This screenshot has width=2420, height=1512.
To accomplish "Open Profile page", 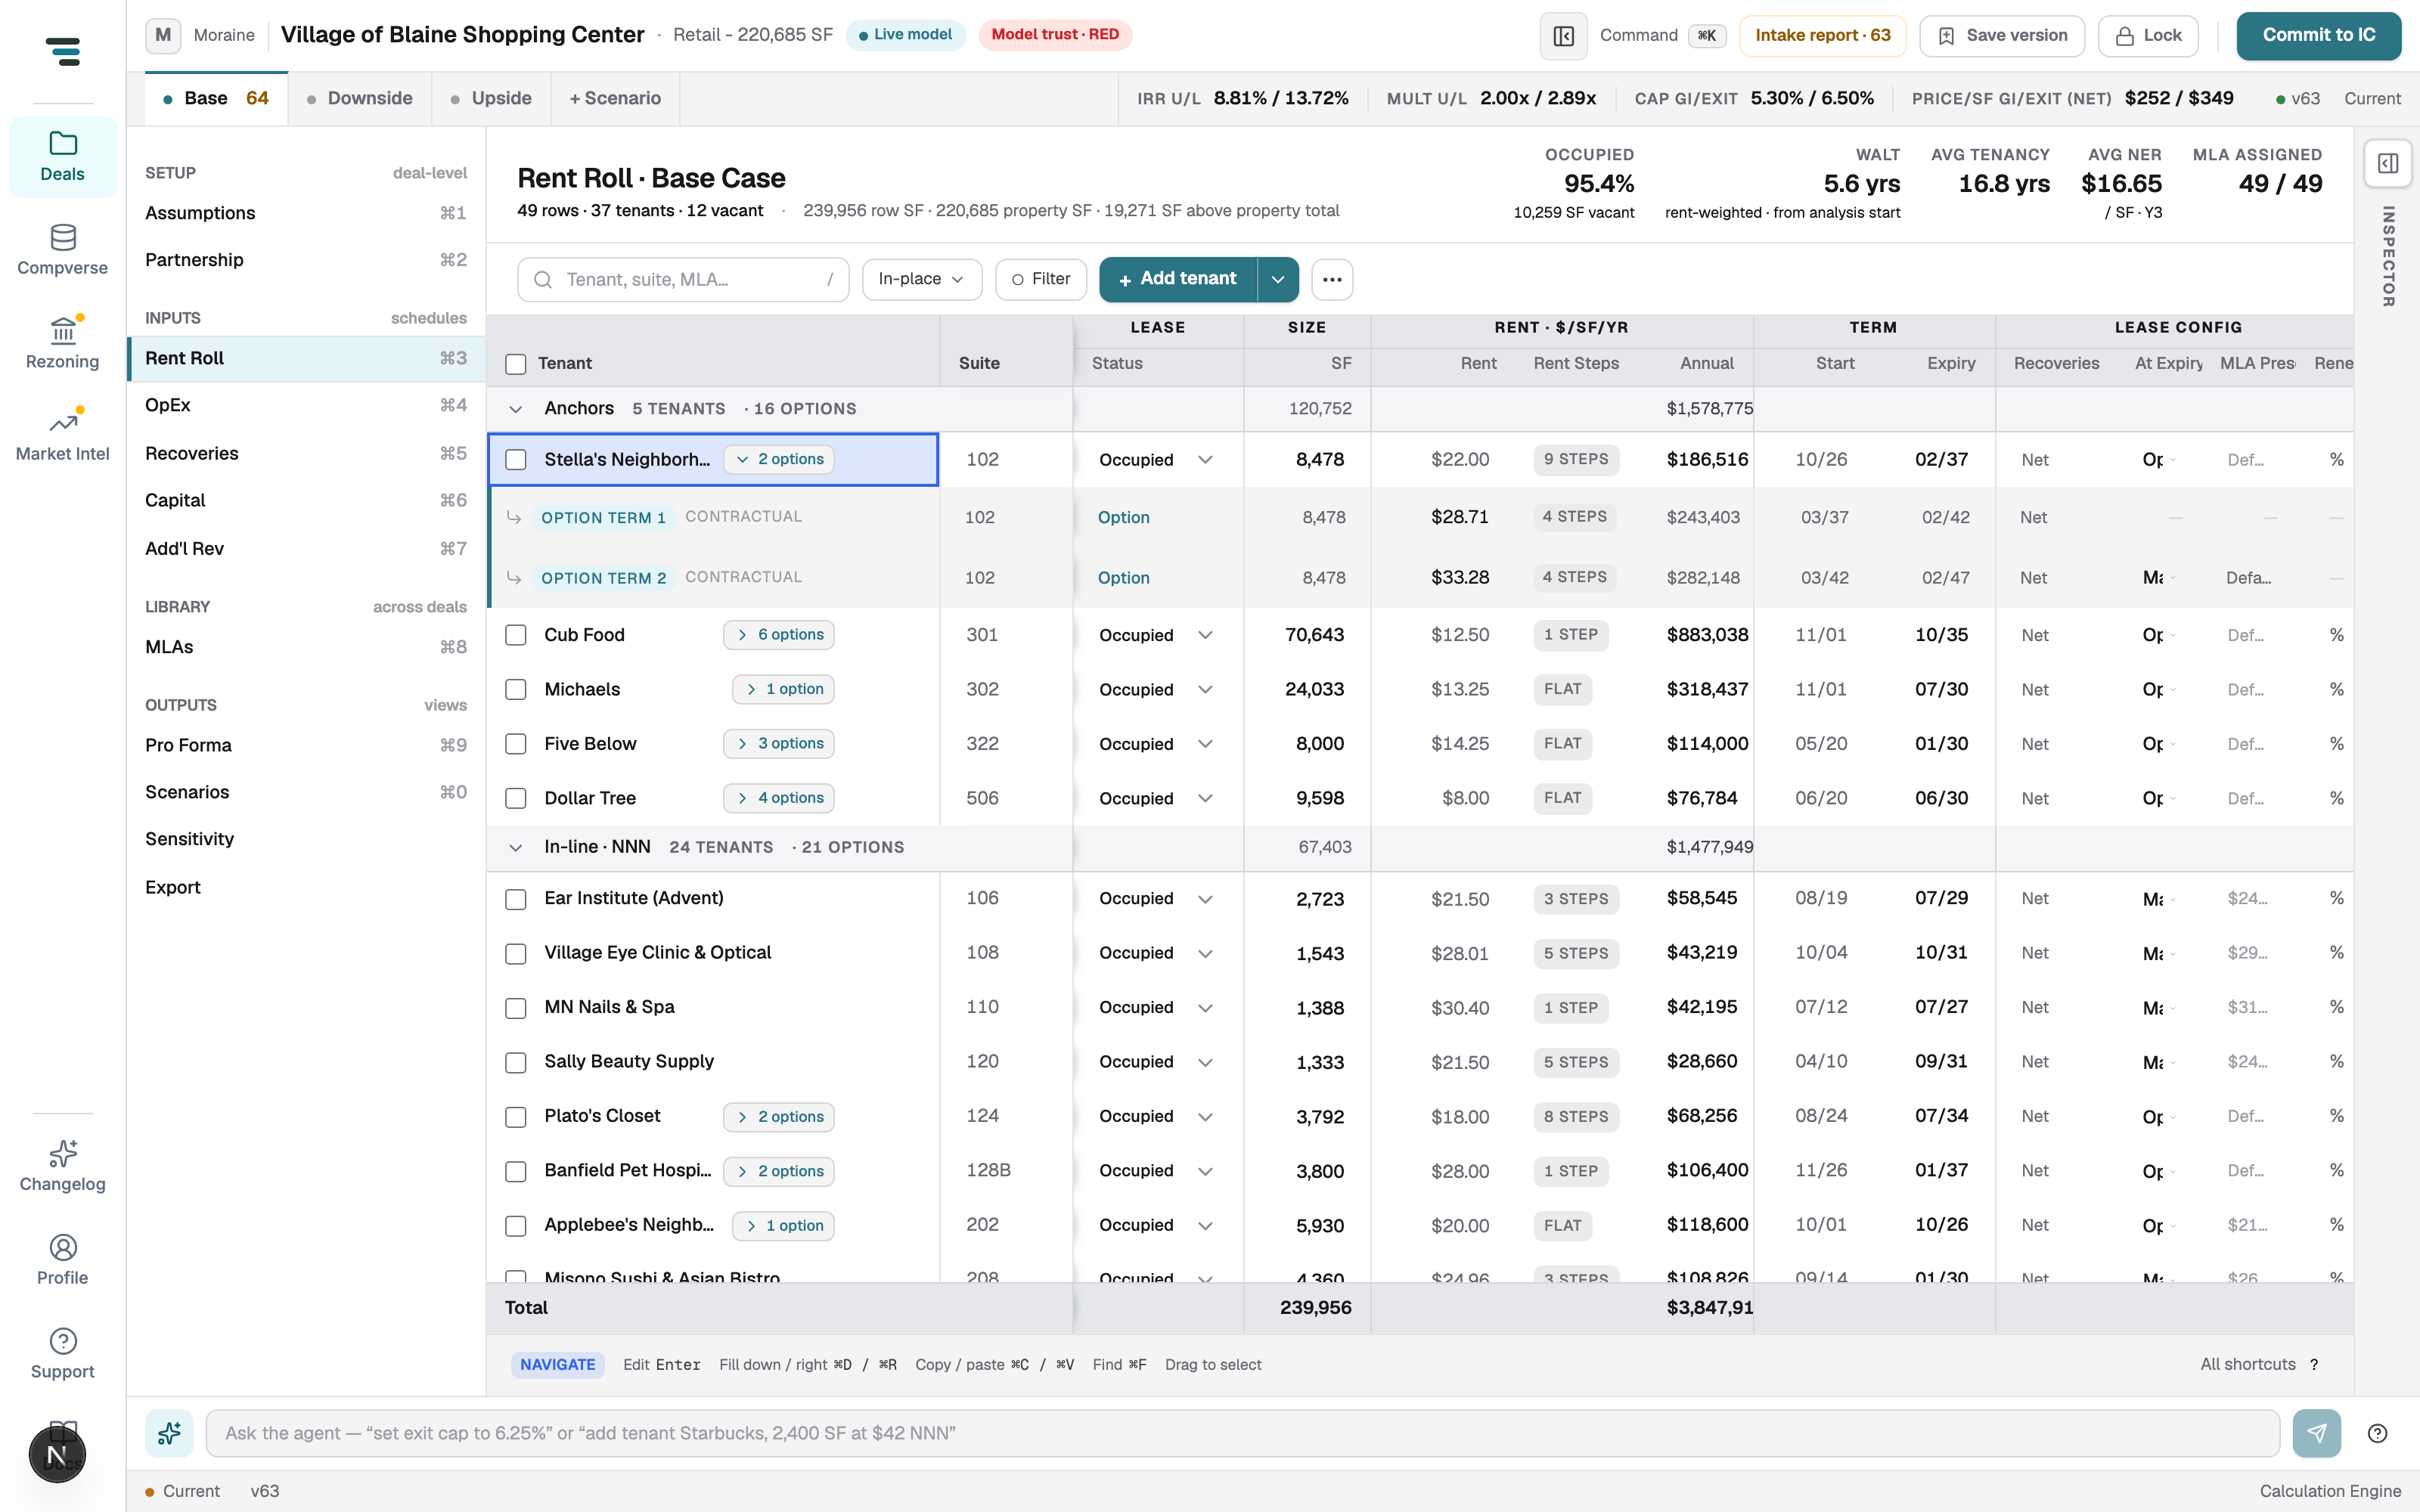I will tap(62, 1259).
